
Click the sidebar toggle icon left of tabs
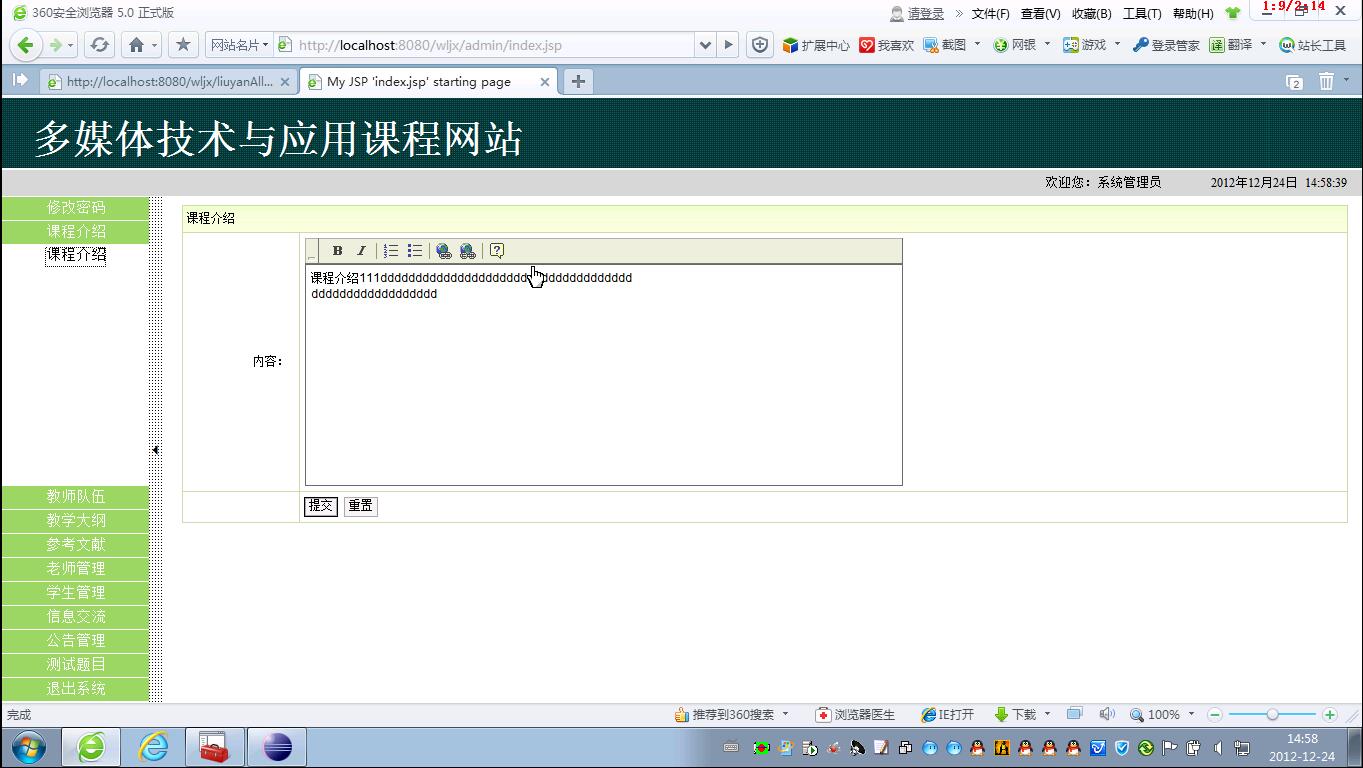pyautogui.click(x=20, y=81)
